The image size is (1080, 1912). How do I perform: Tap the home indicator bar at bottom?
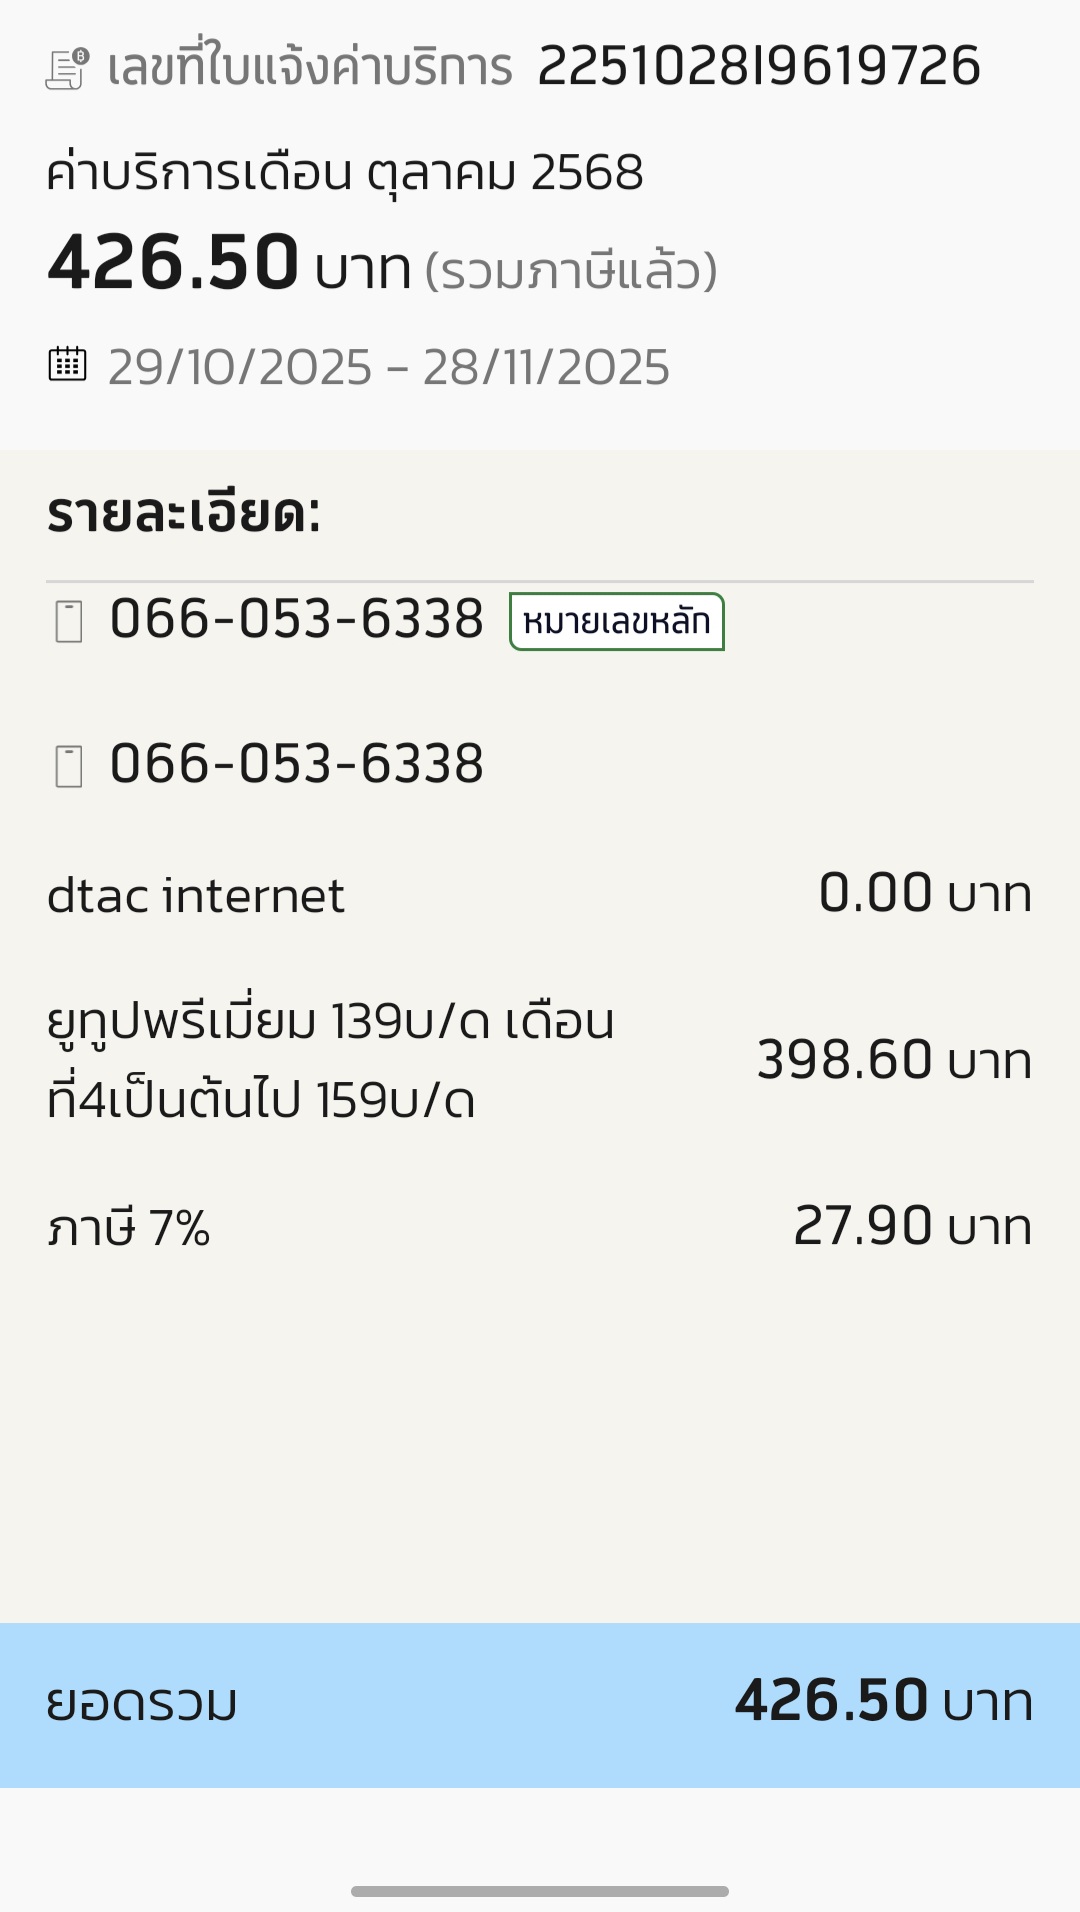click(x=540, y=1891)
